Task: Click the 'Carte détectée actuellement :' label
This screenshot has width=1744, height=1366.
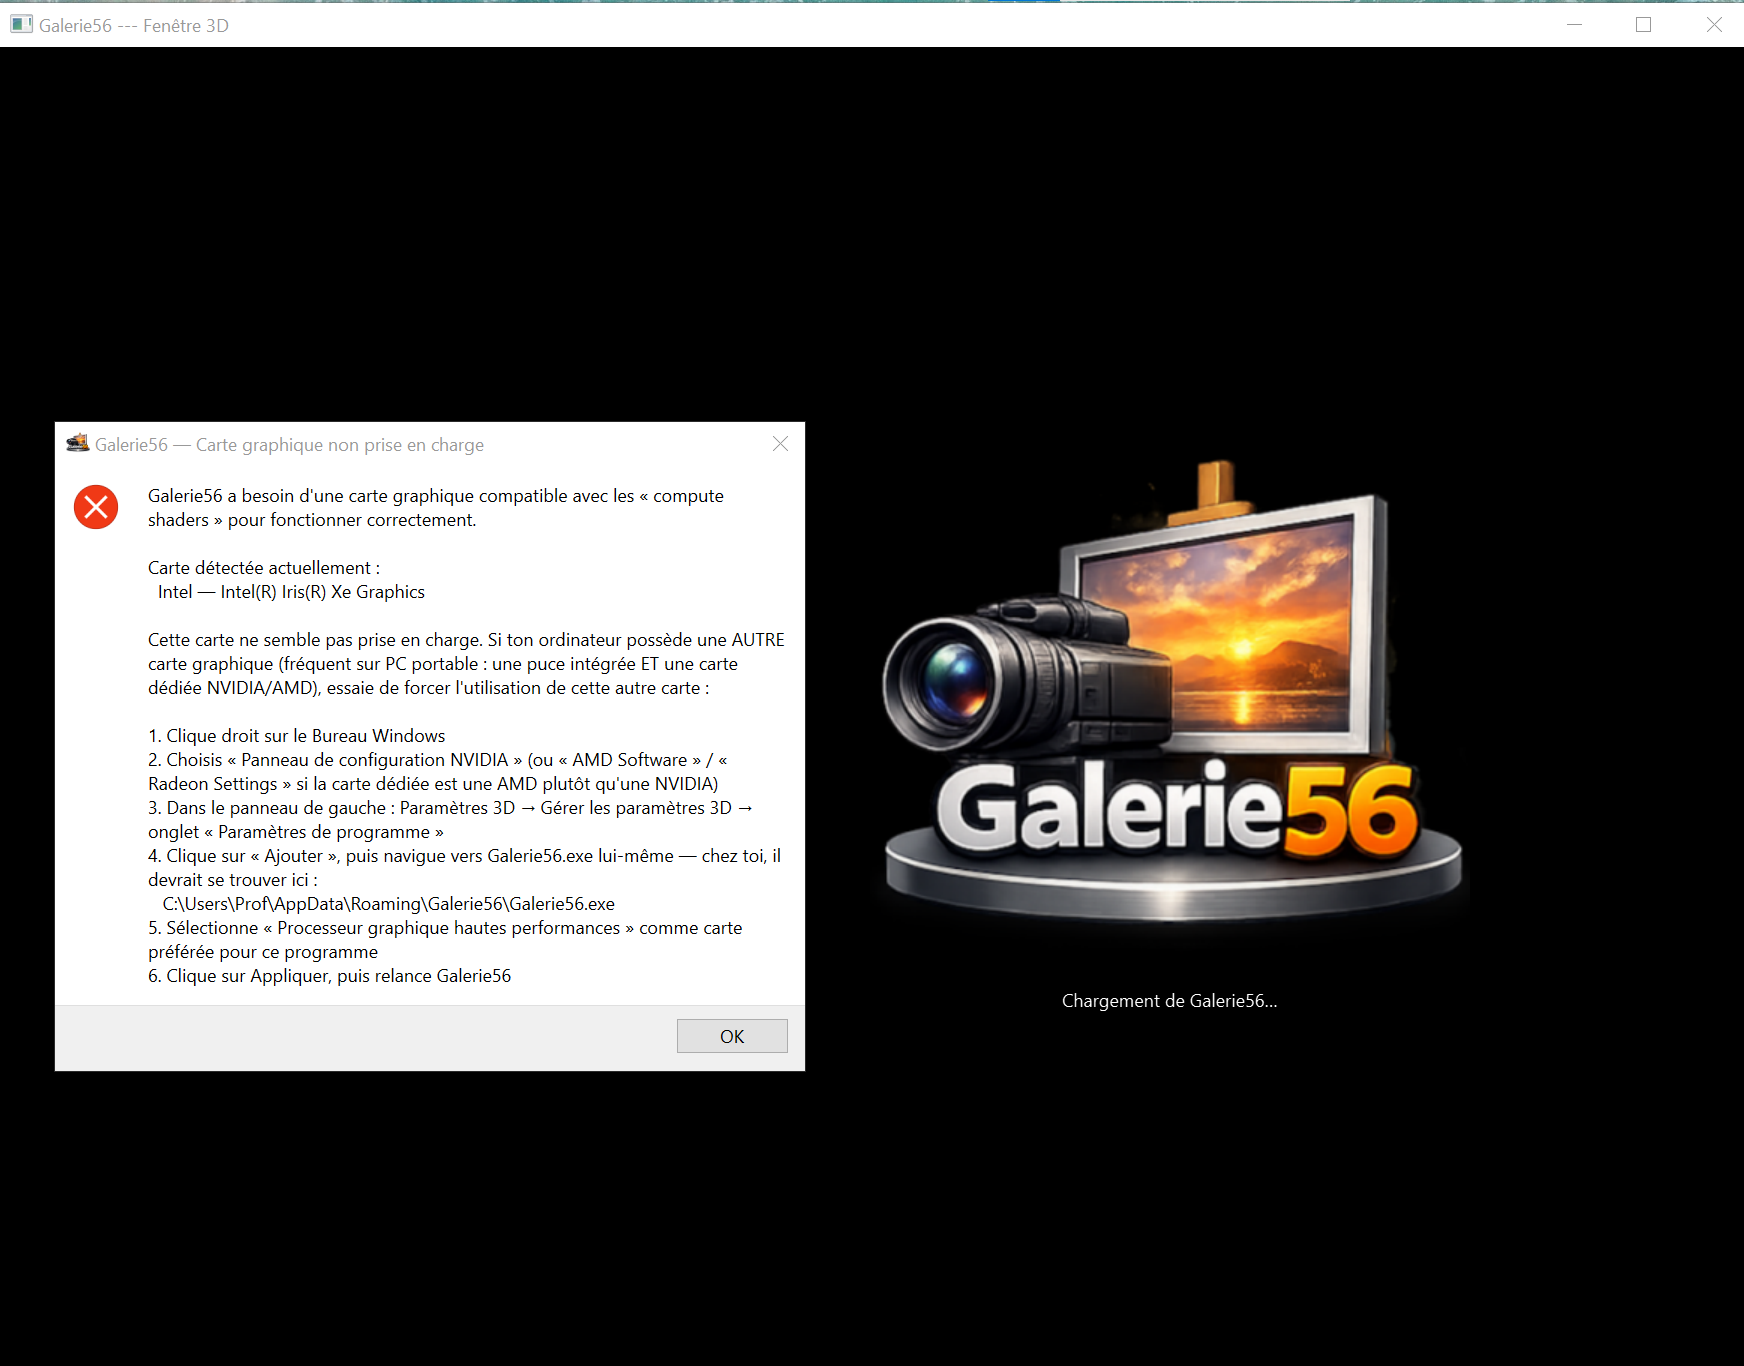Action: (x=264, y=568)
